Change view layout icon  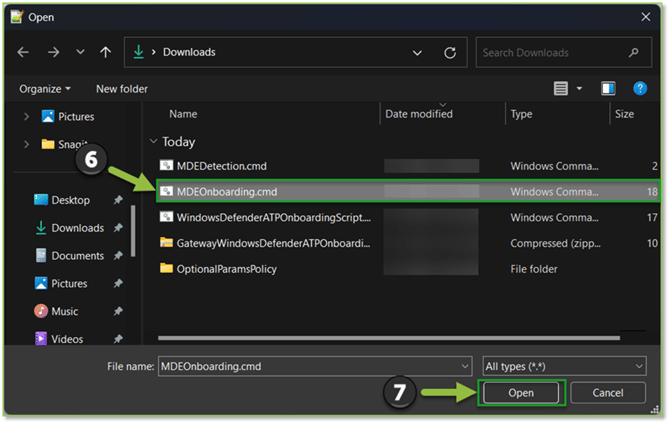point(562,89)
